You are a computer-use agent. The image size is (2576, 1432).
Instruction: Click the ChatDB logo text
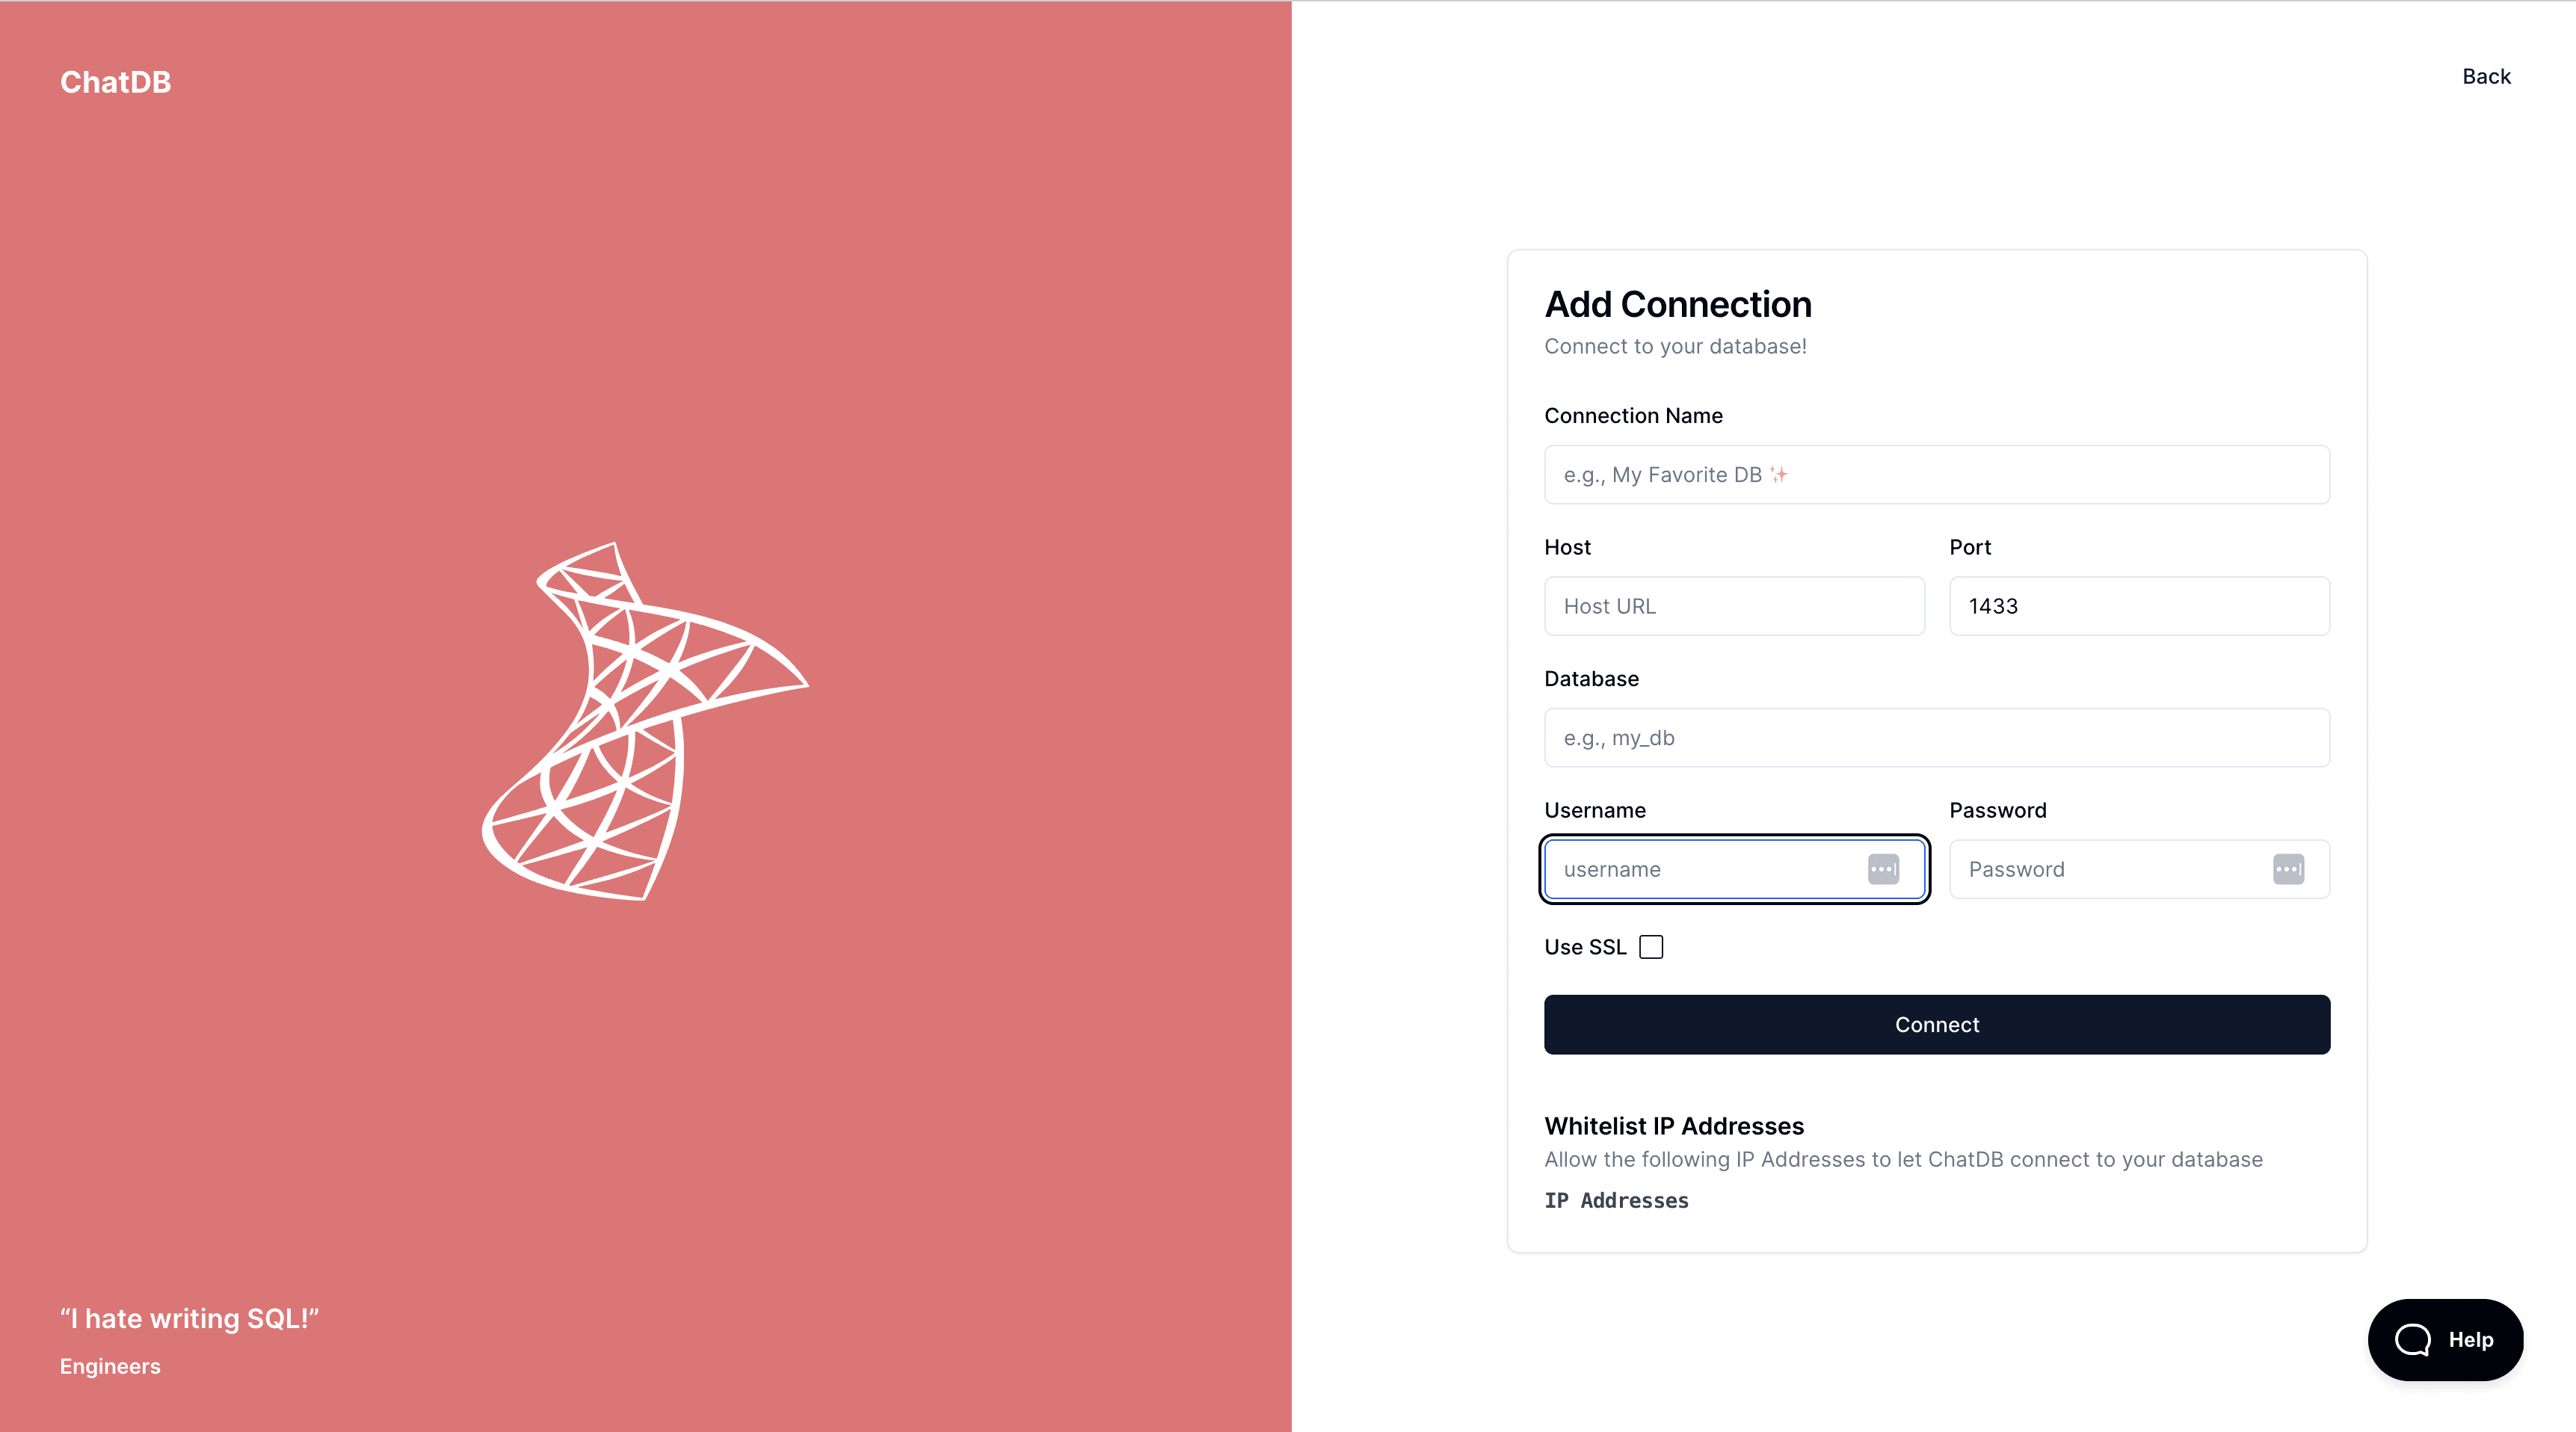[116, 82]
